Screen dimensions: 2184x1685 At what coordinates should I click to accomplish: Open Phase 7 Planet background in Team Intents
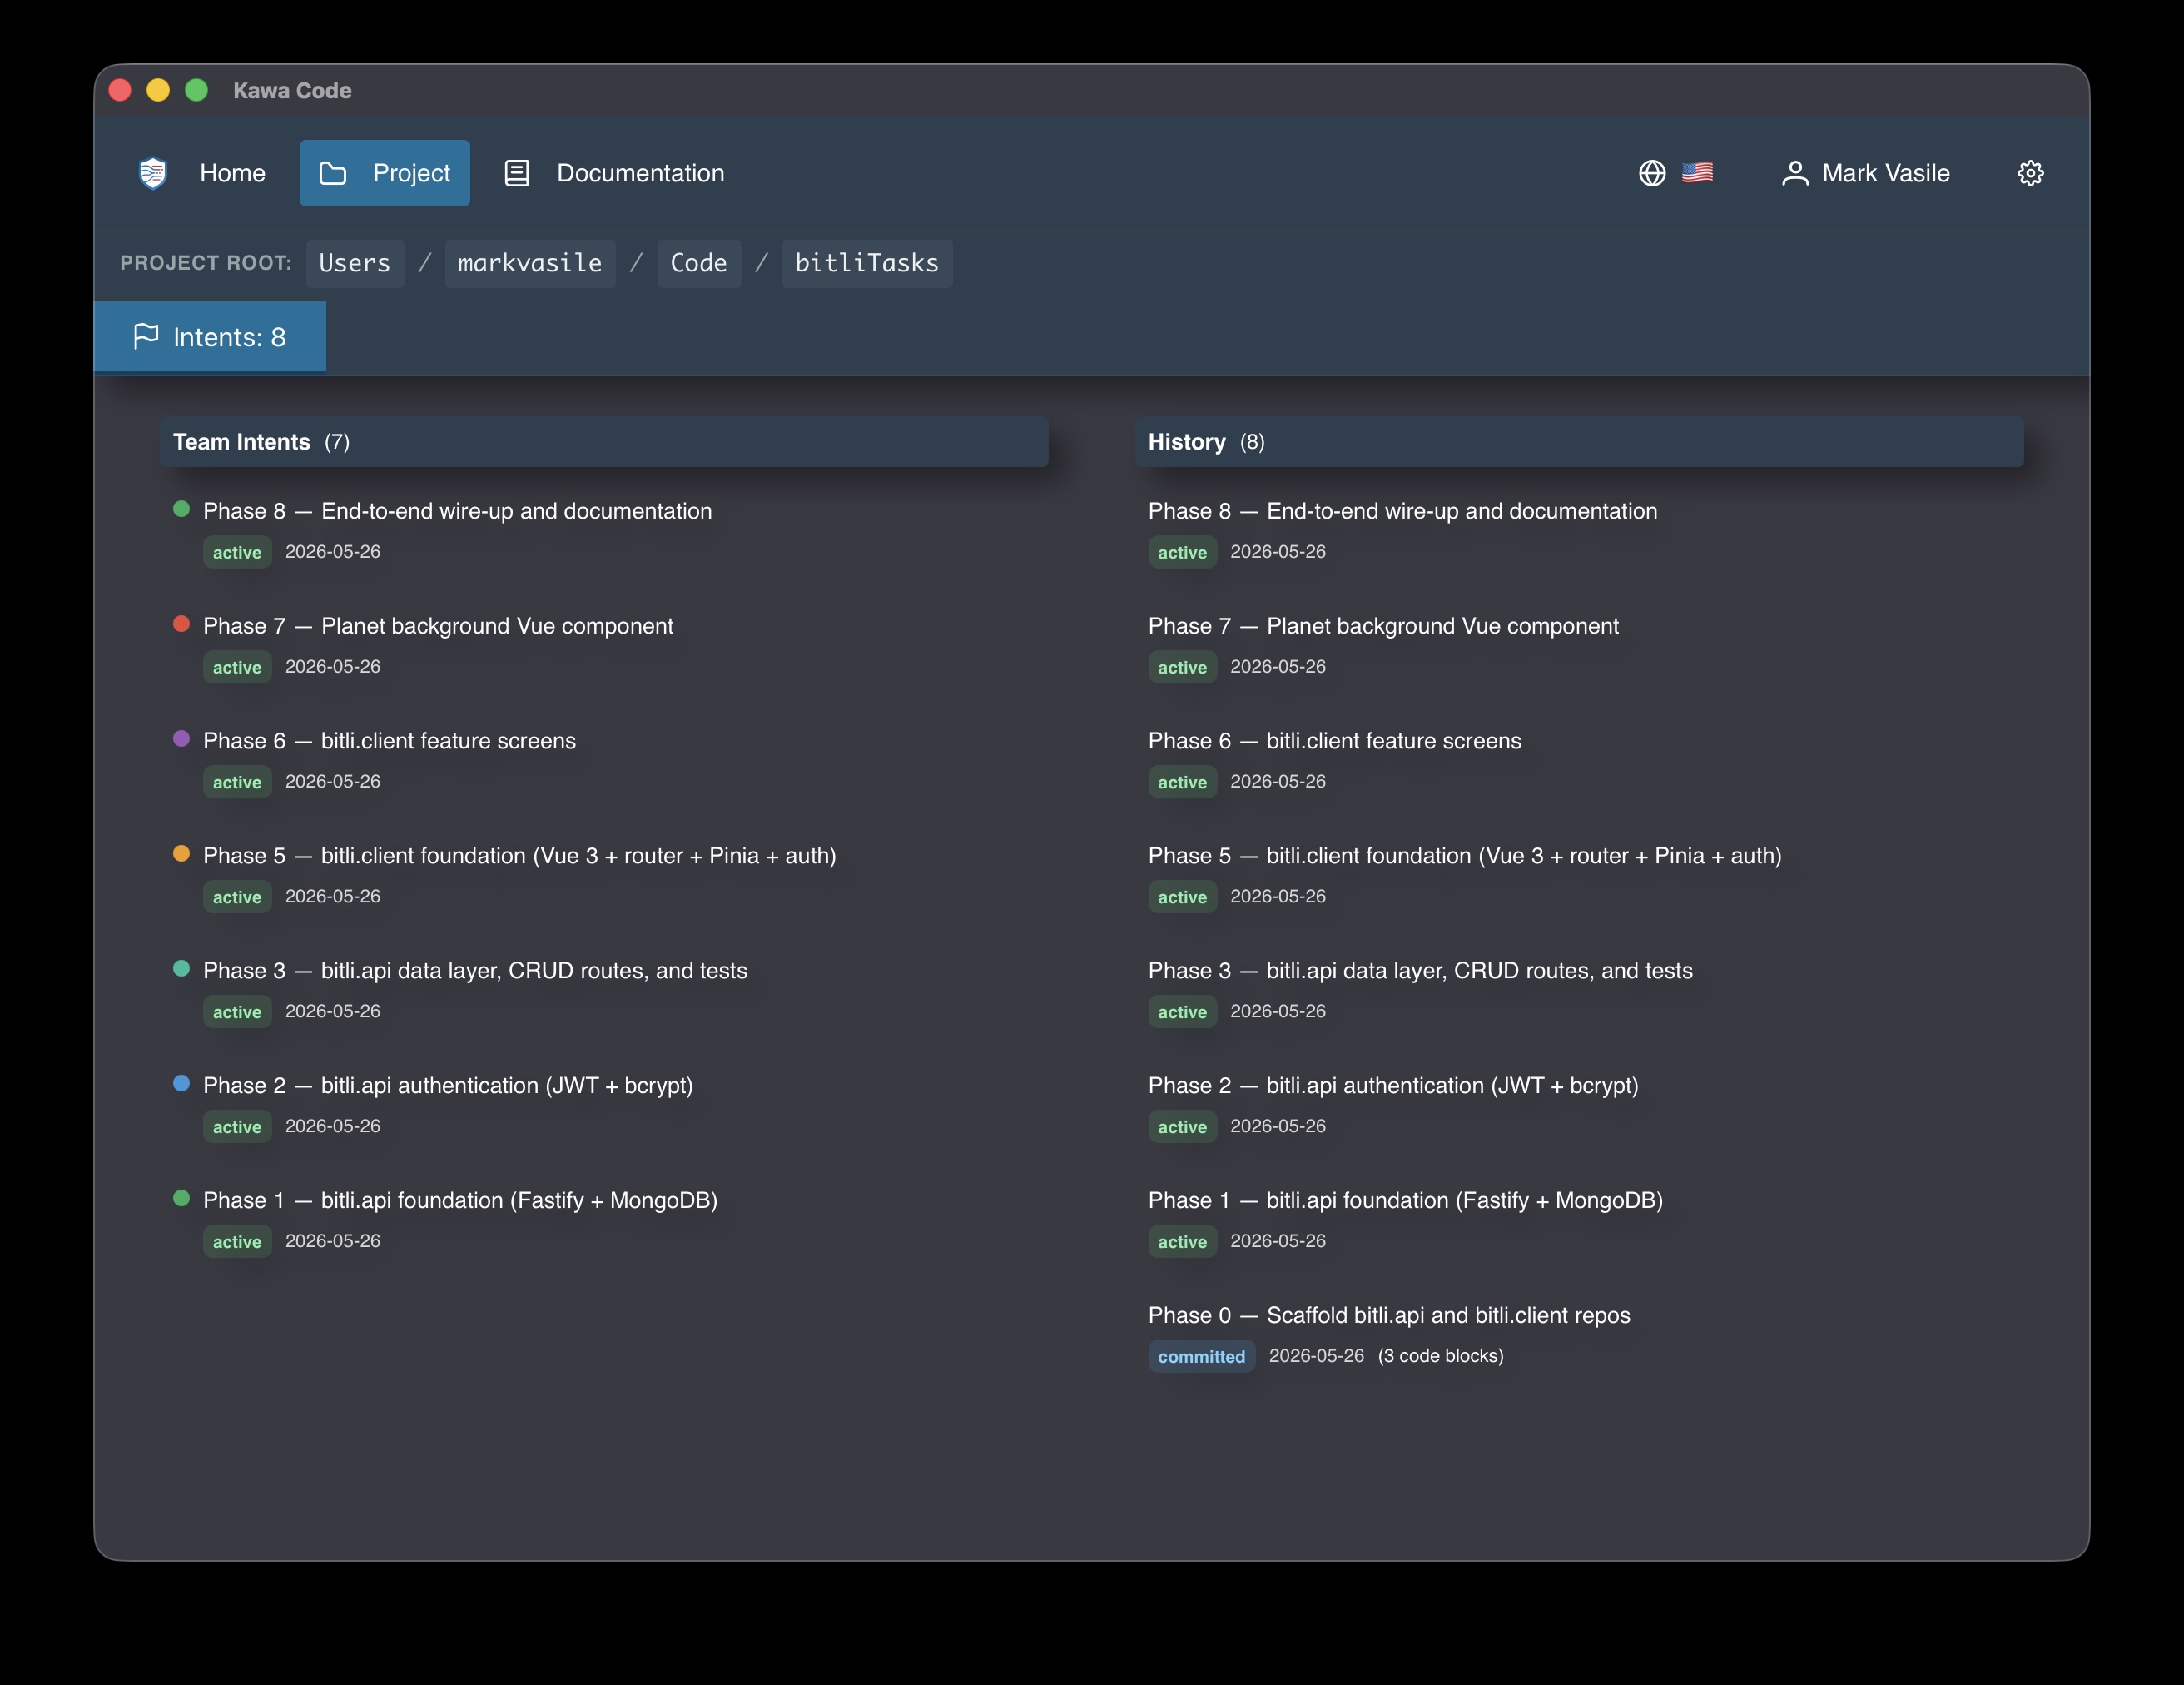coord(438,626)
